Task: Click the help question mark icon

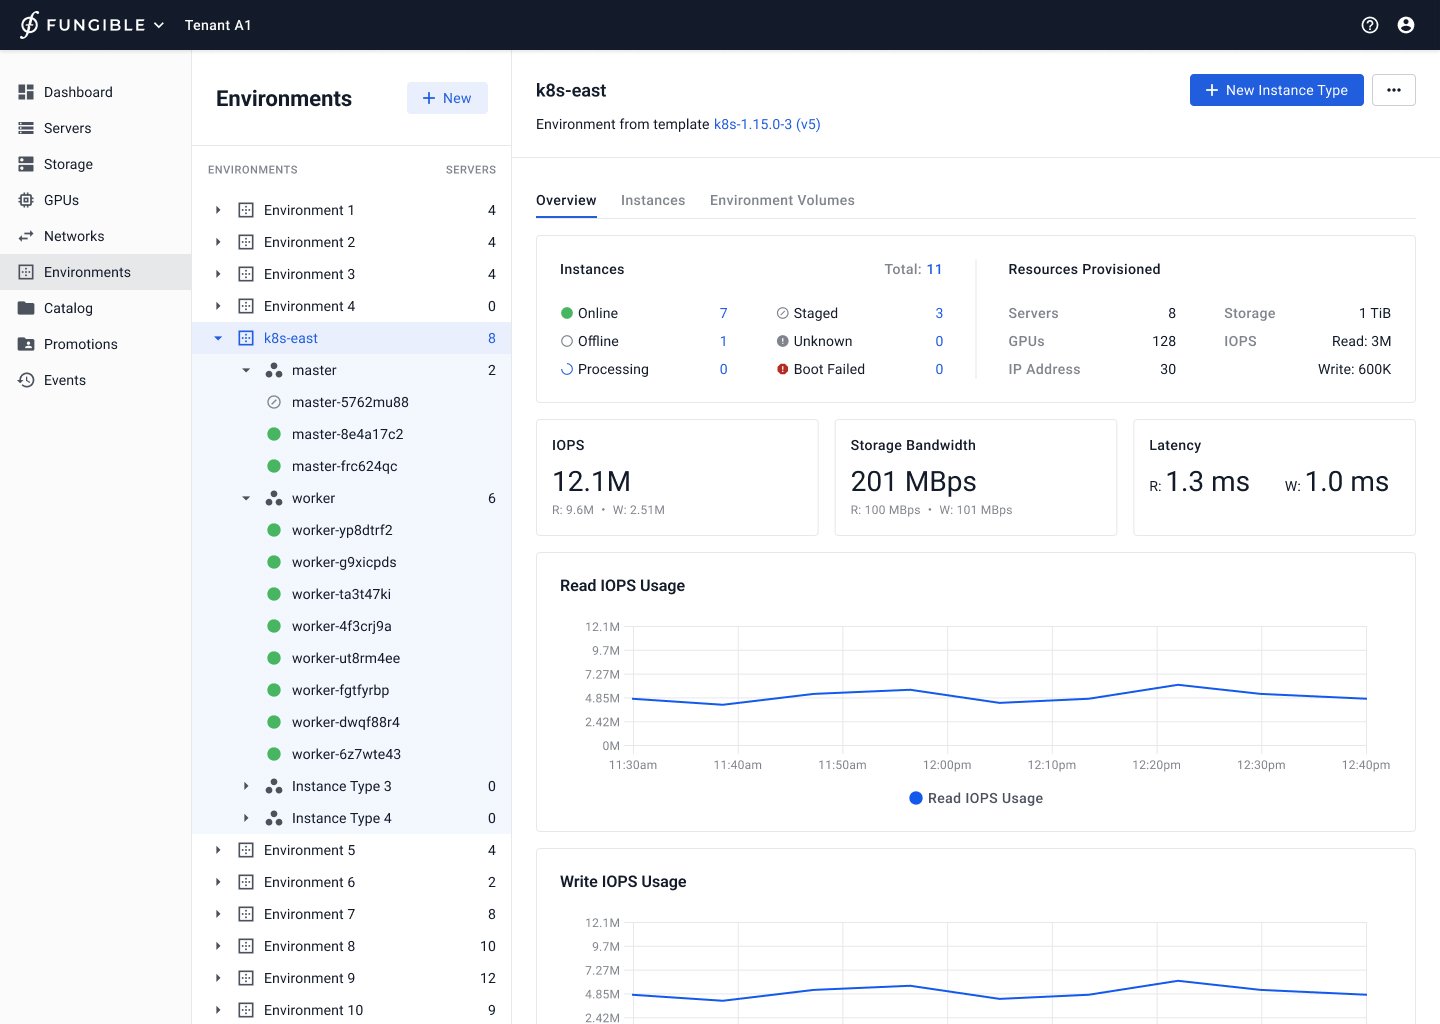Action: (1370, 25)
